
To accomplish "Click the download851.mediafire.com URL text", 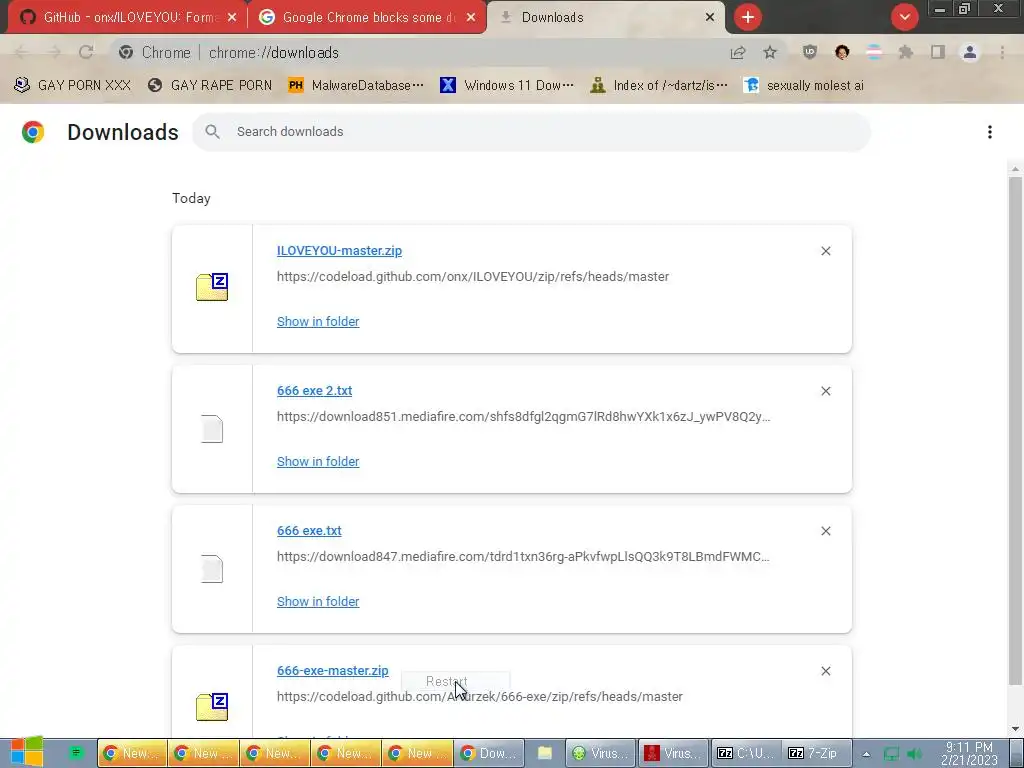I will [x=524, y=417].
